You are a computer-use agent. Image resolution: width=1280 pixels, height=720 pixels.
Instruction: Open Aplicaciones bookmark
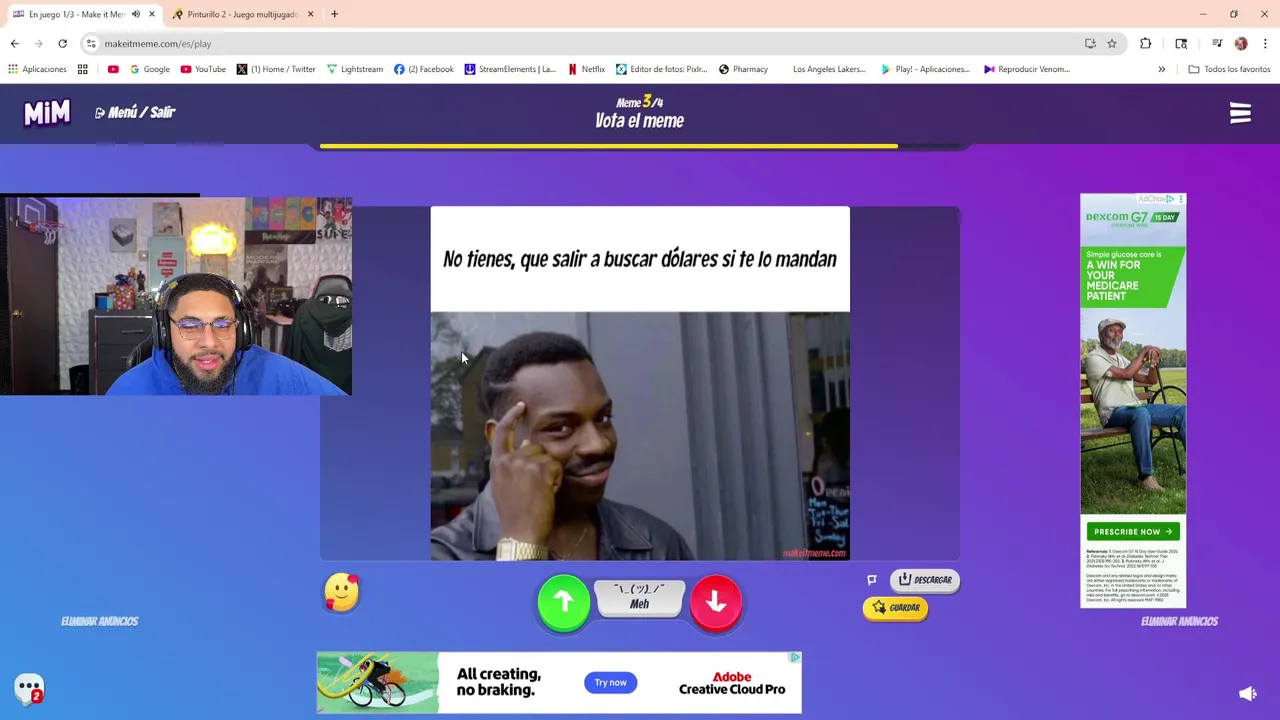pos(37,69)
